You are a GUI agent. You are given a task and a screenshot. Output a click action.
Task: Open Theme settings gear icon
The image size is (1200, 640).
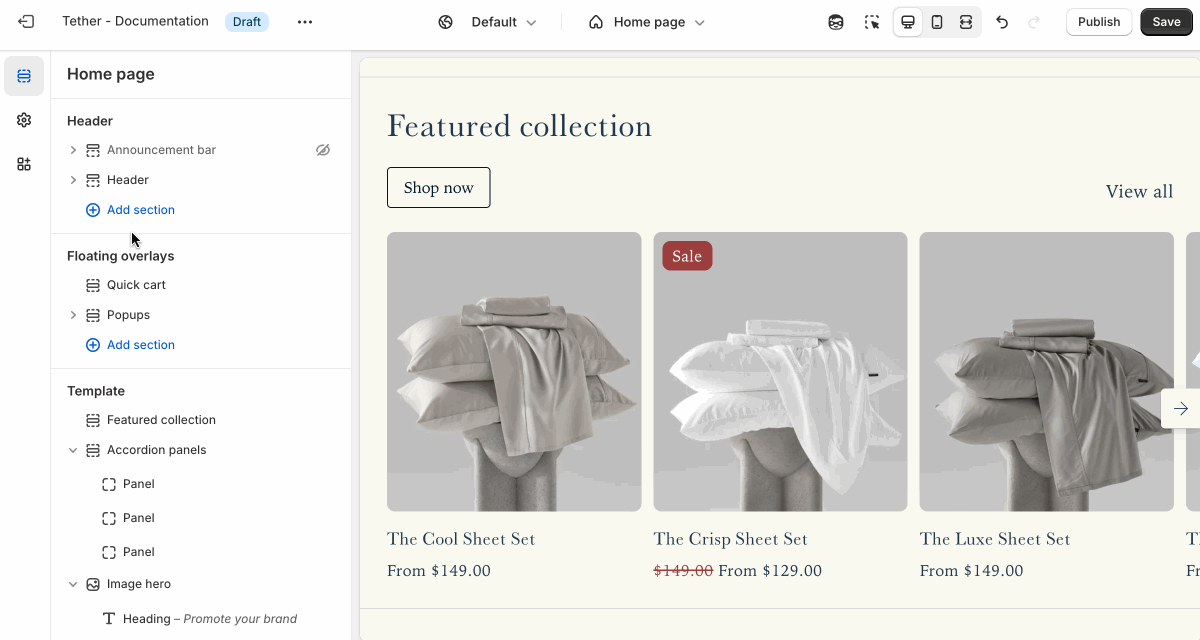point(24,120)
